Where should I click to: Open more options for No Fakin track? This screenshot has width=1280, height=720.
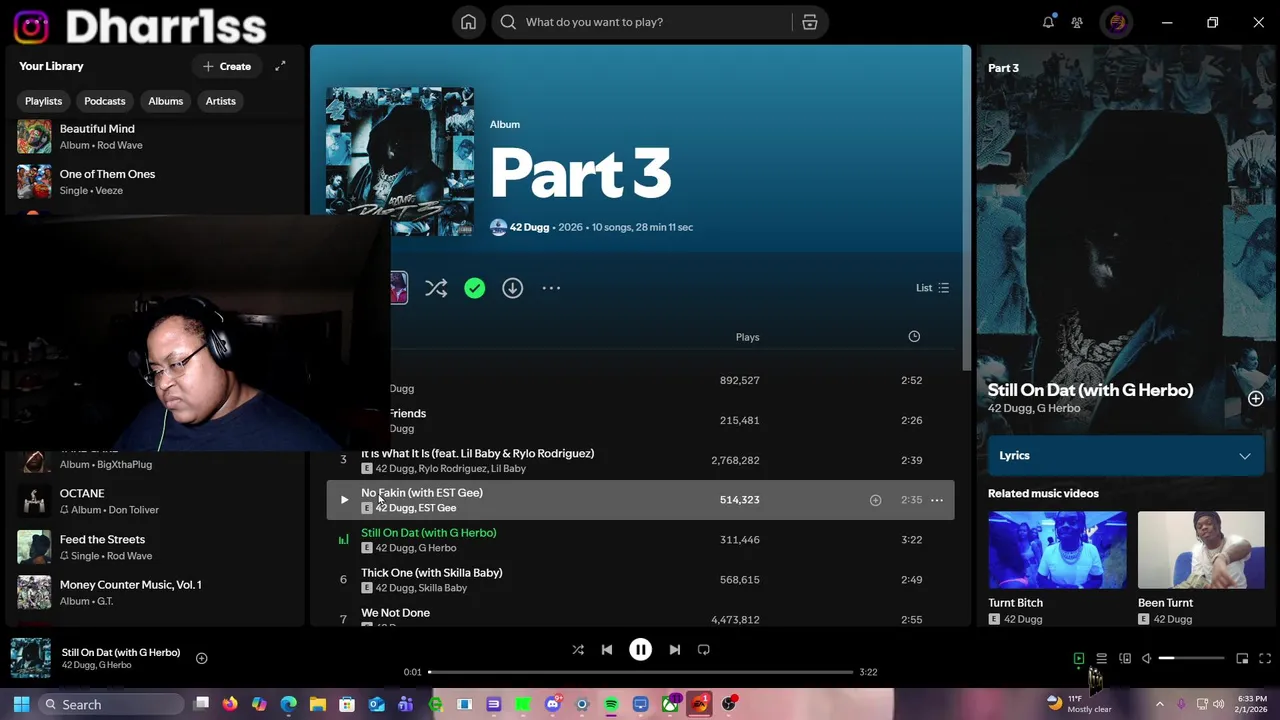[x=937, y=500]
